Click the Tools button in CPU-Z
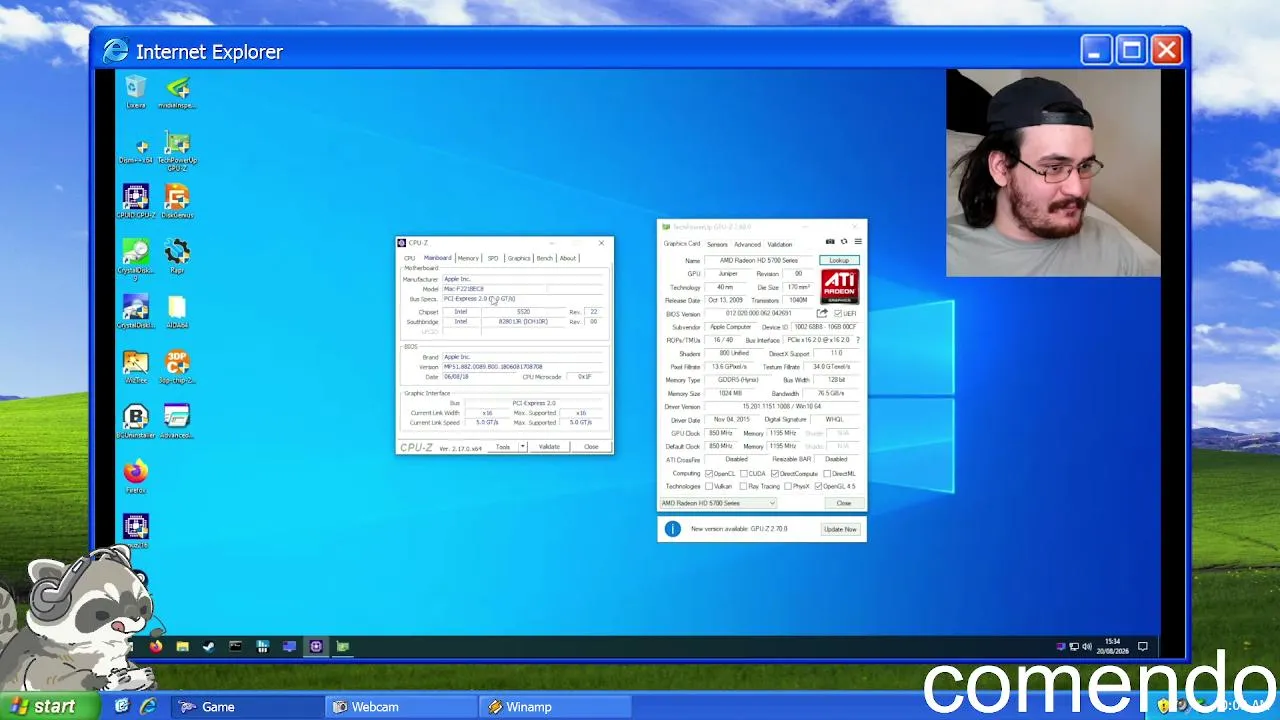Screen dimensions: 1280x720 (503, 447)
